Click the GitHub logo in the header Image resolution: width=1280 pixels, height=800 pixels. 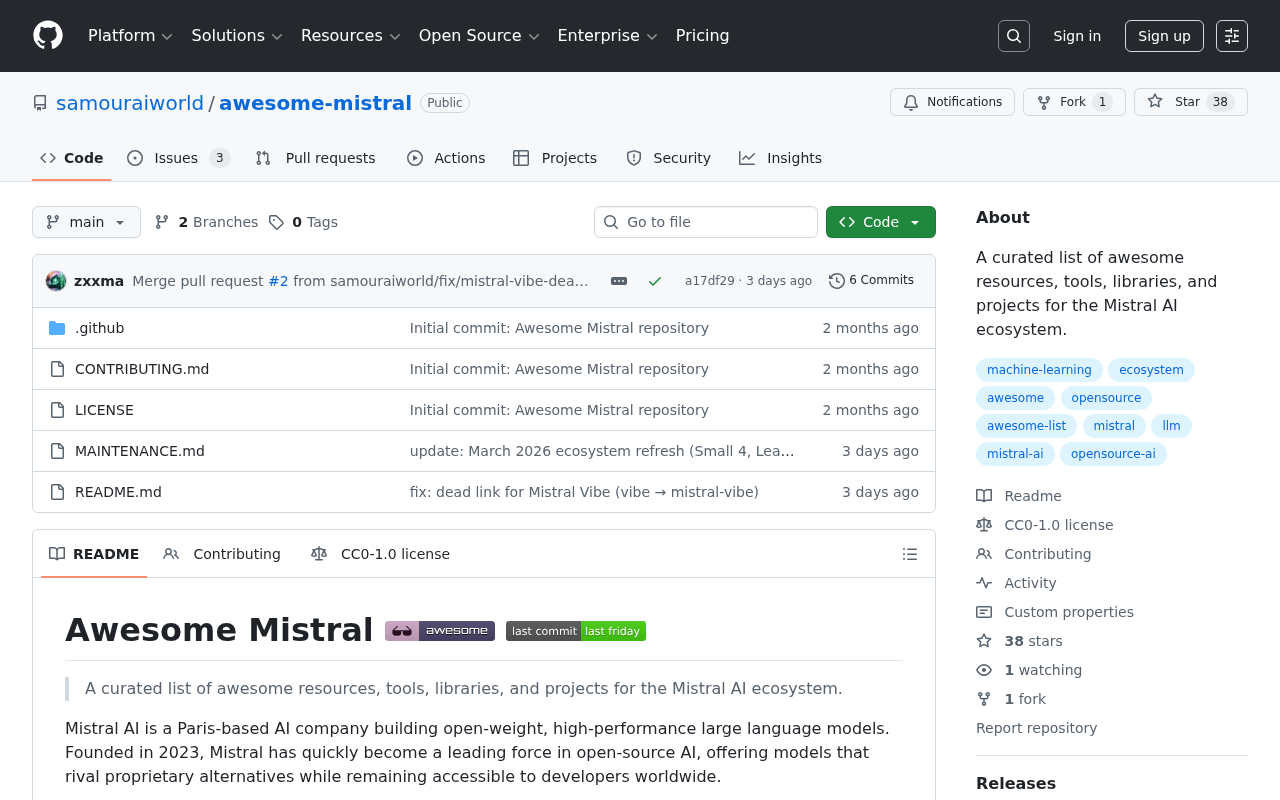pyautogui.click(x=47, y=36)
